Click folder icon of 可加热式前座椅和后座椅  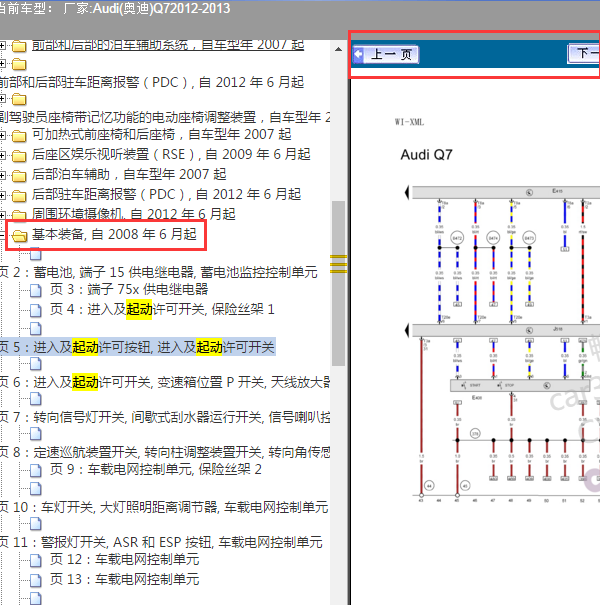point(19,136)
